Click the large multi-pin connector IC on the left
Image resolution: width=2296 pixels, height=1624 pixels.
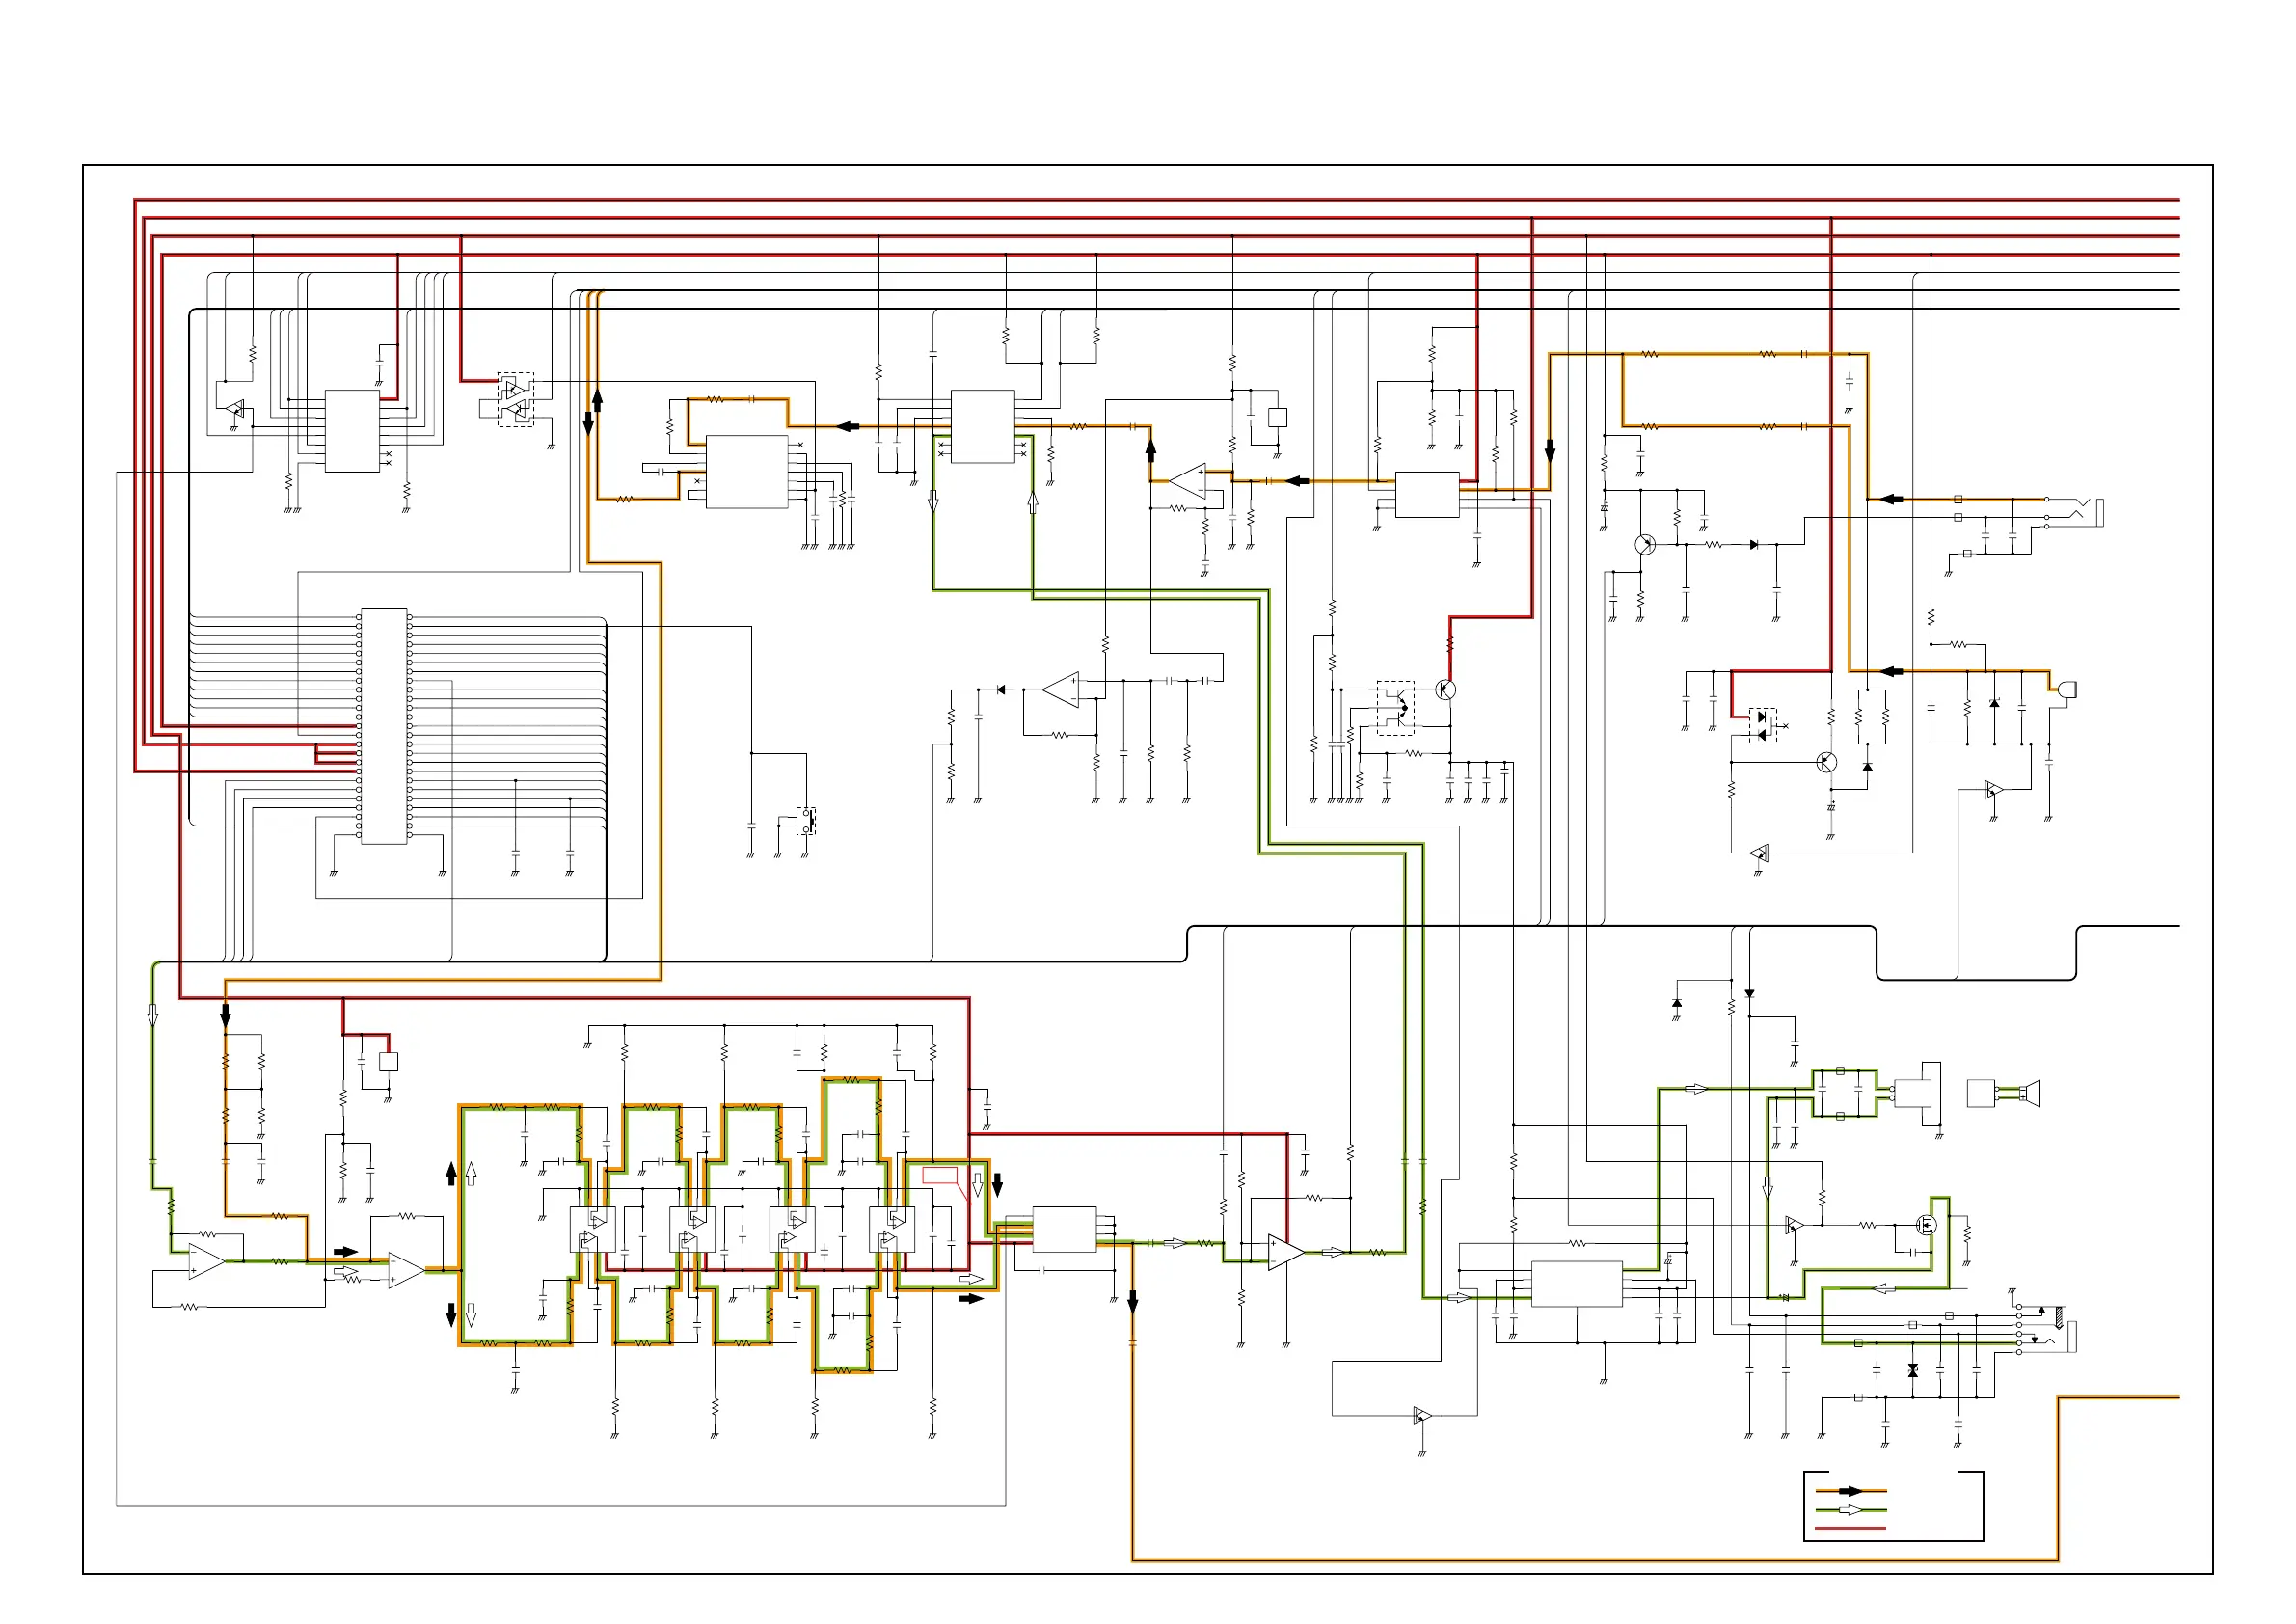[384, 726]
